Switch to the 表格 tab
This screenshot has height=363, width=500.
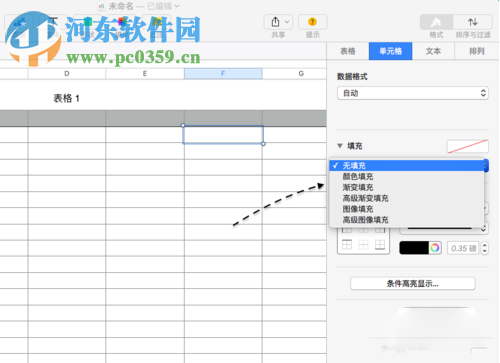pos(348,51)
